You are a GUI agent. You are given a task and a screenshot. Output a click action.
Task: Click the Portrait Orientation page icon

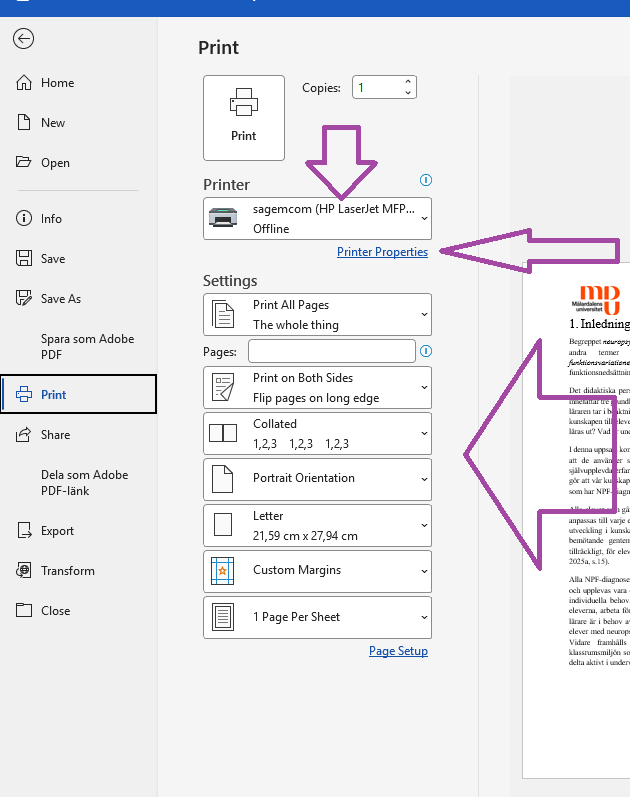pos(223,479)
